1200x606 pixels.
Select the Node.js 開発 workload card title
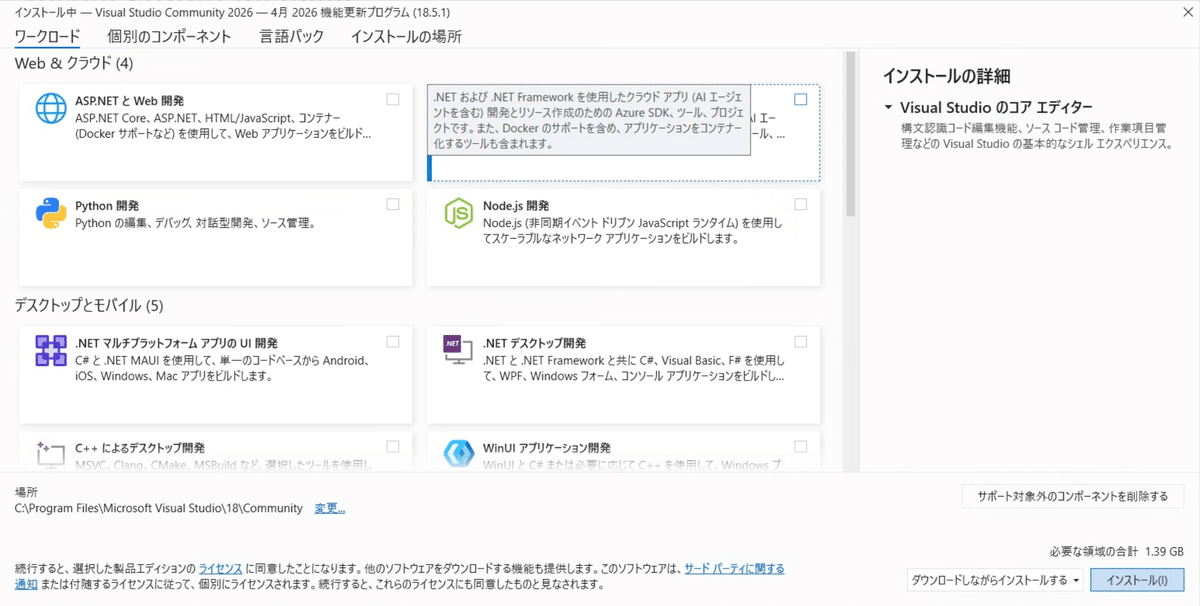[x=516, y=206]
